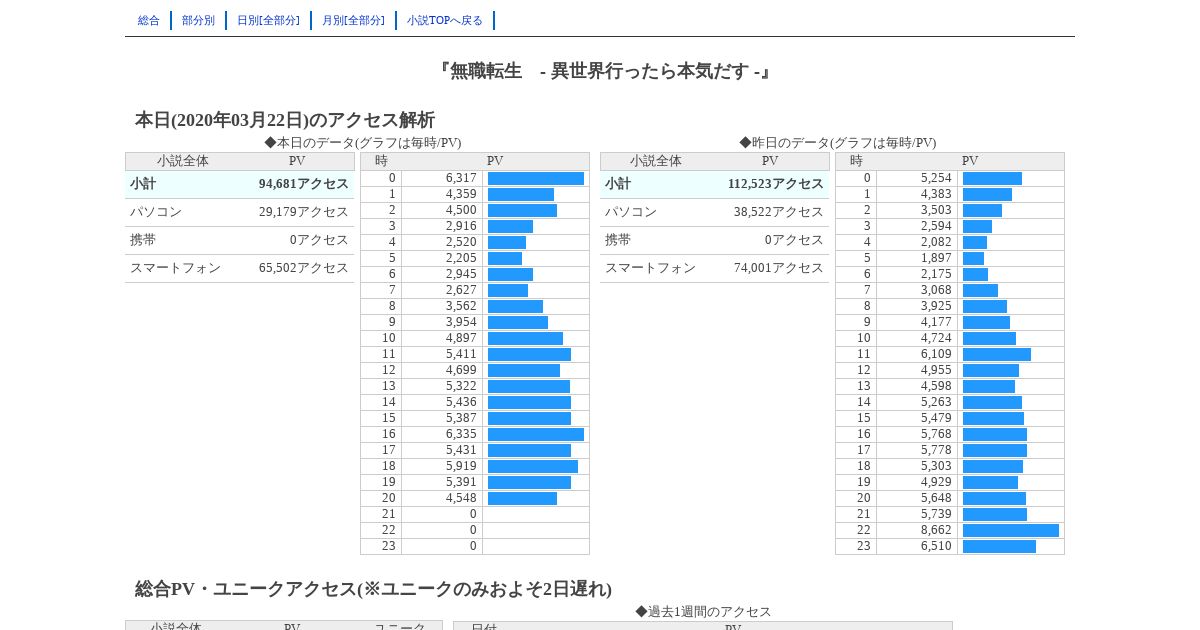Select today's hour 16 PV value 6,335
1200x630 pixels.
click(x=461, y=434)
